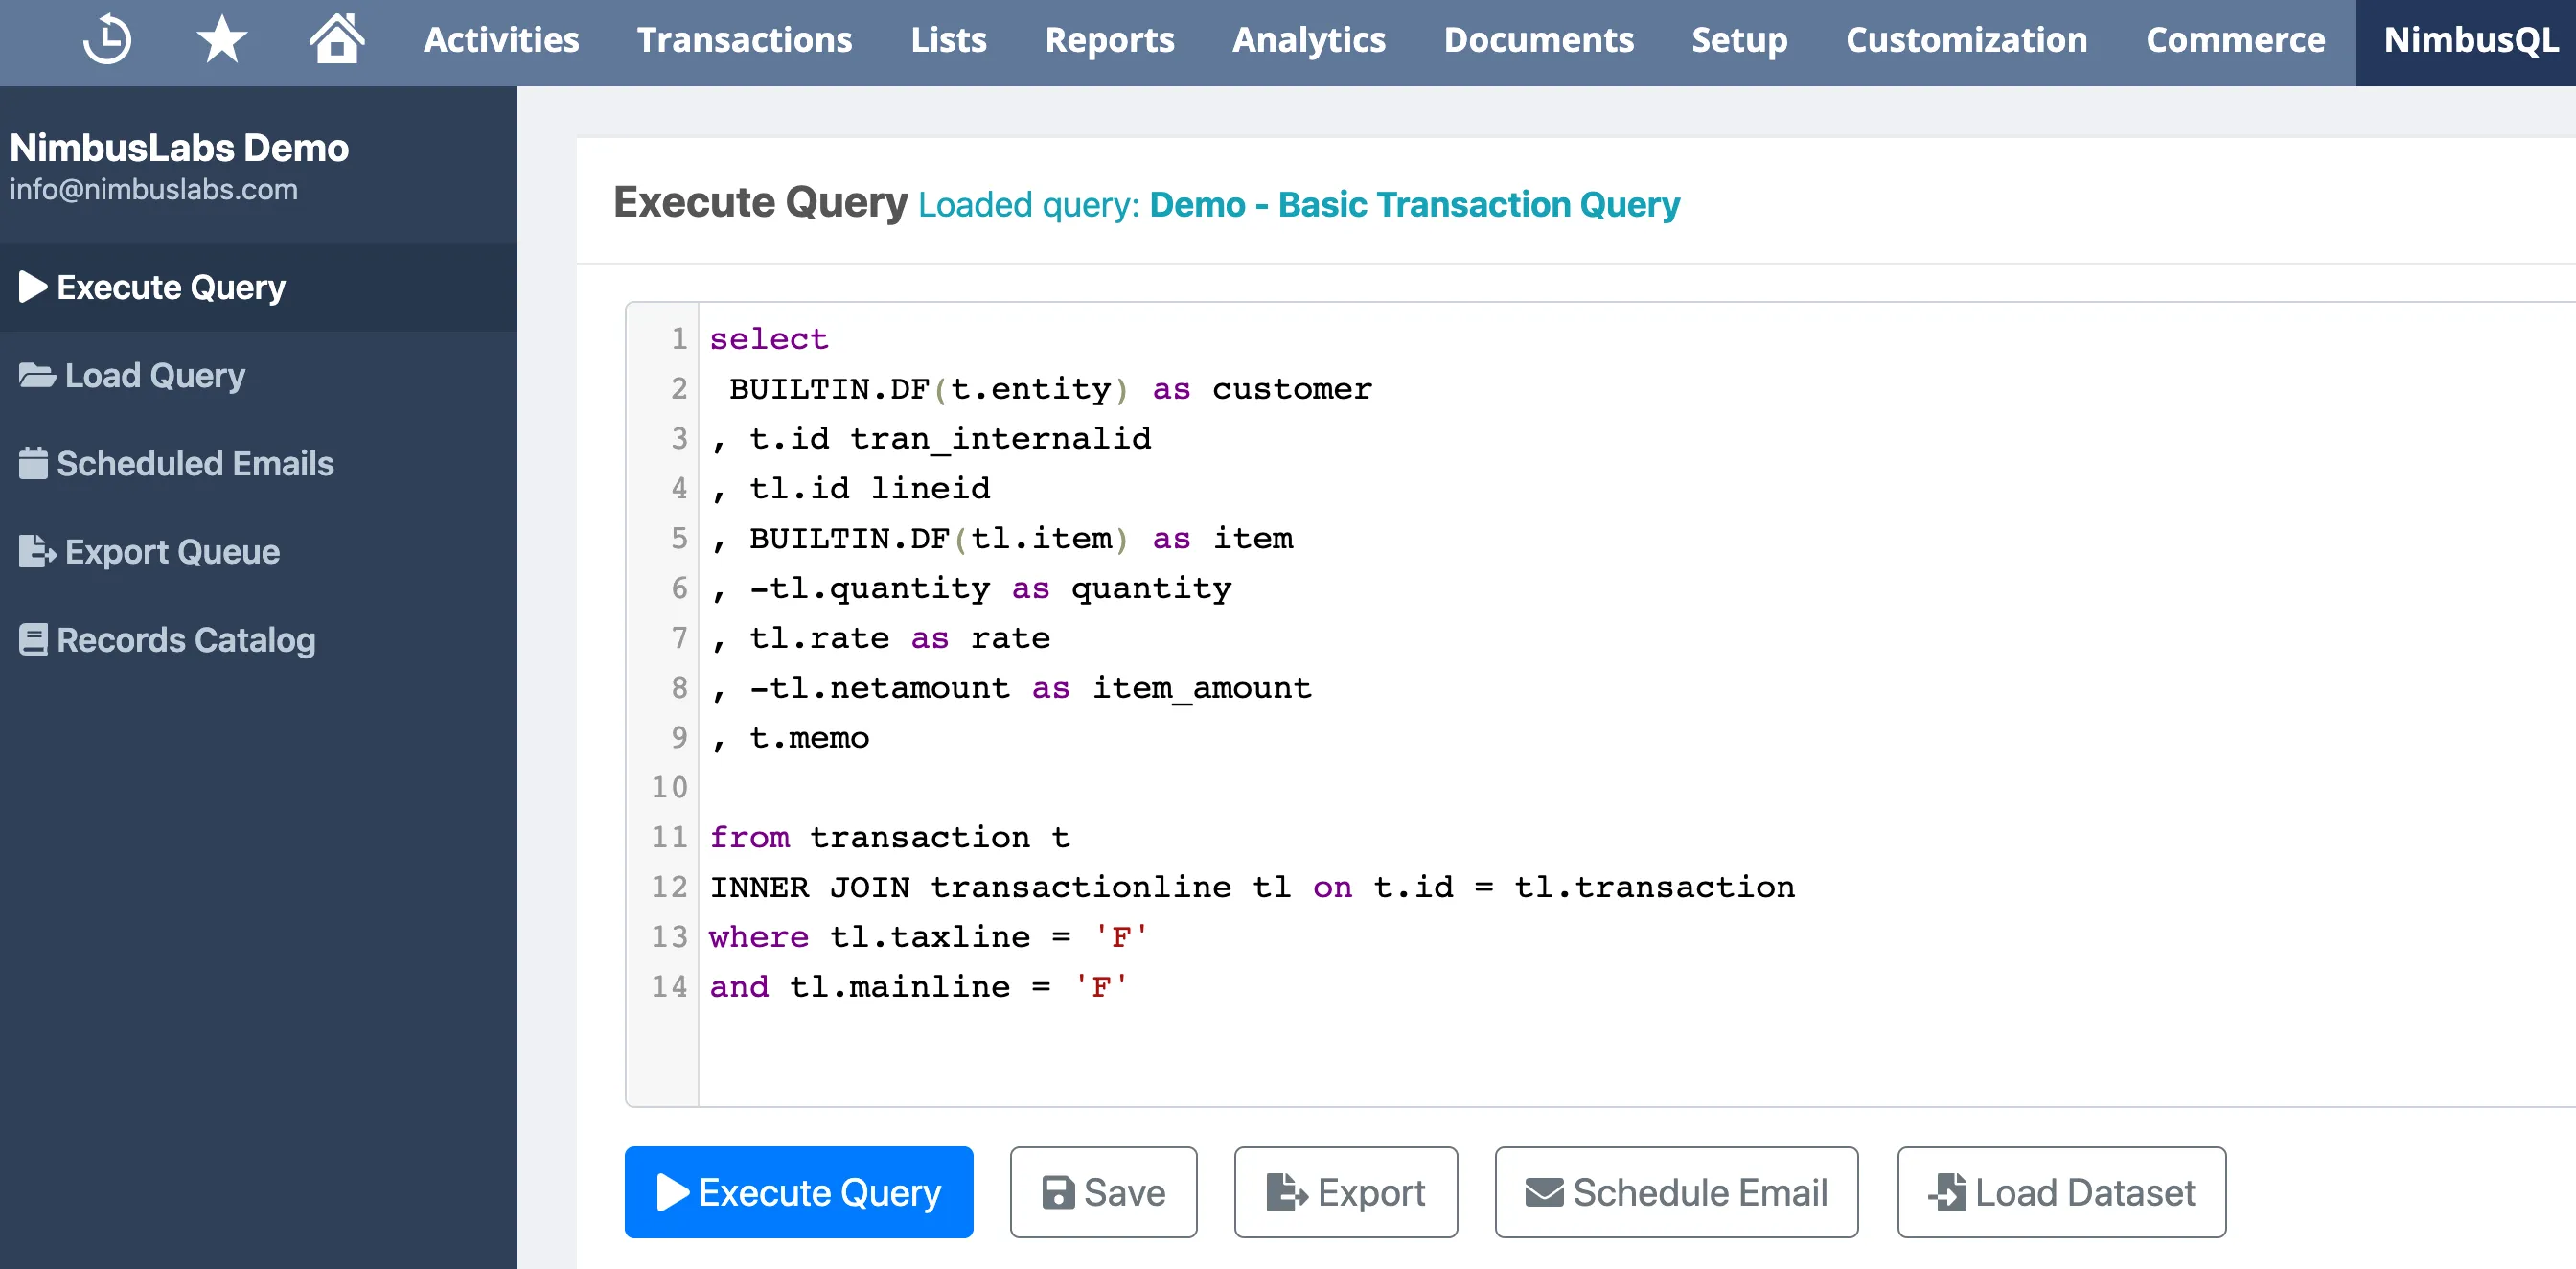This screenshot has height=1269, width=2576.
Task: Click the play icon in blue Execute button
Action: [x=673, y=1192]
